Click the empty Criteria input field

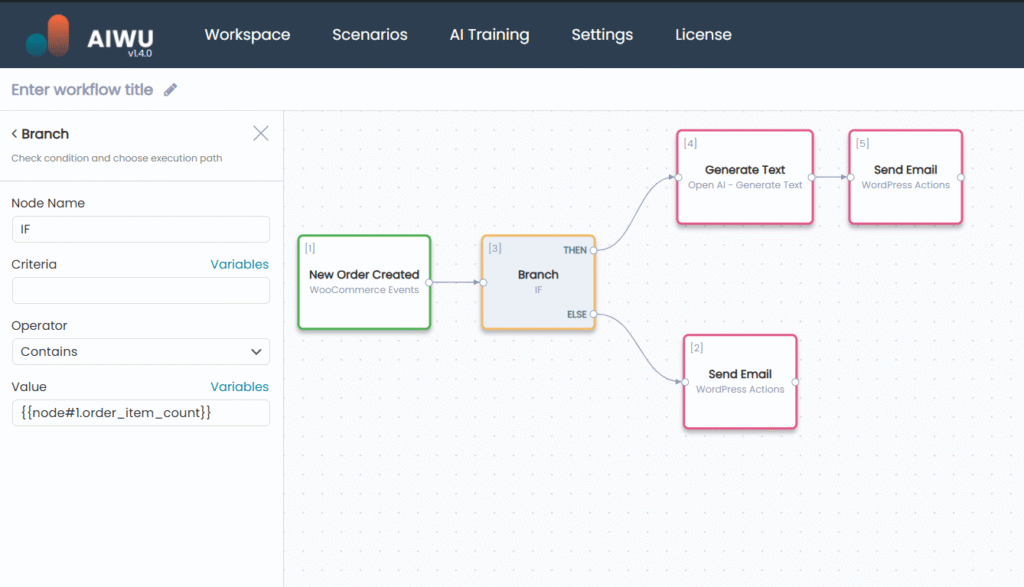140,290
